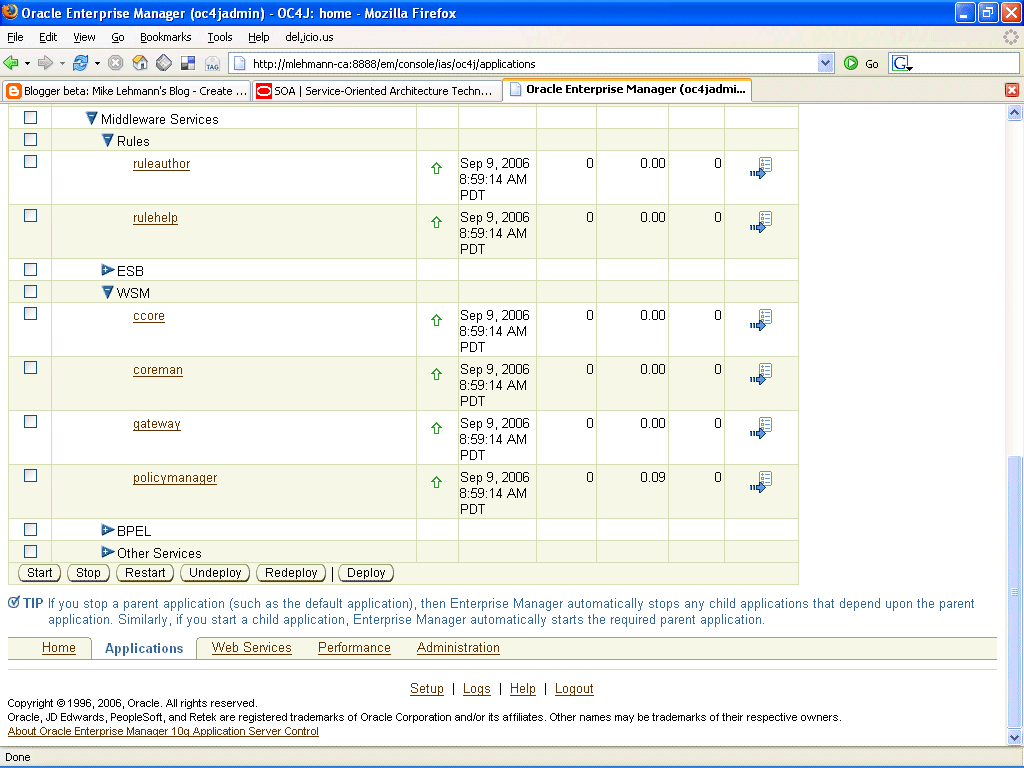Open application-defined MBeans icon for policymanager
The width and height of the screenshot is (1024, 768).
tap(761, 483)
